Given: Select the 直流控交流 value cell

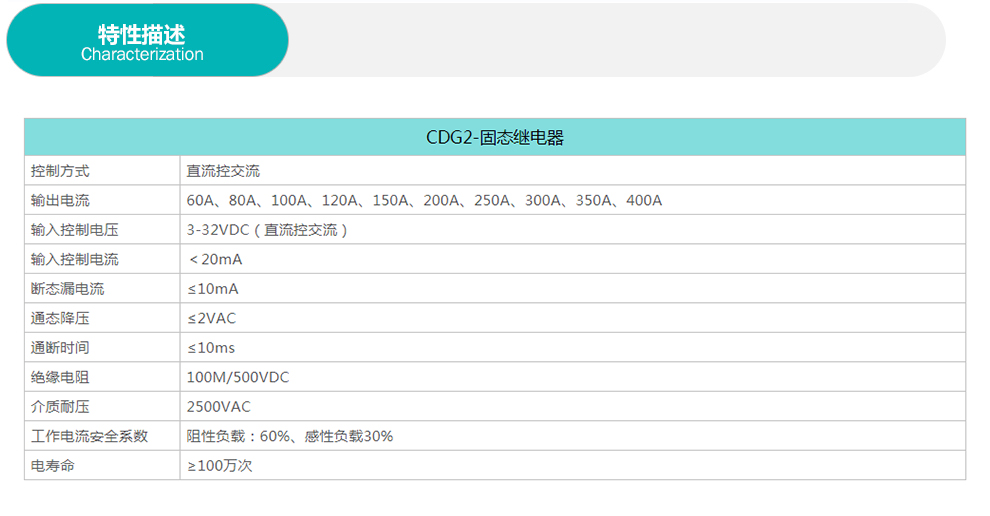Looking at the screenshot, I should (x=223, y=171).
